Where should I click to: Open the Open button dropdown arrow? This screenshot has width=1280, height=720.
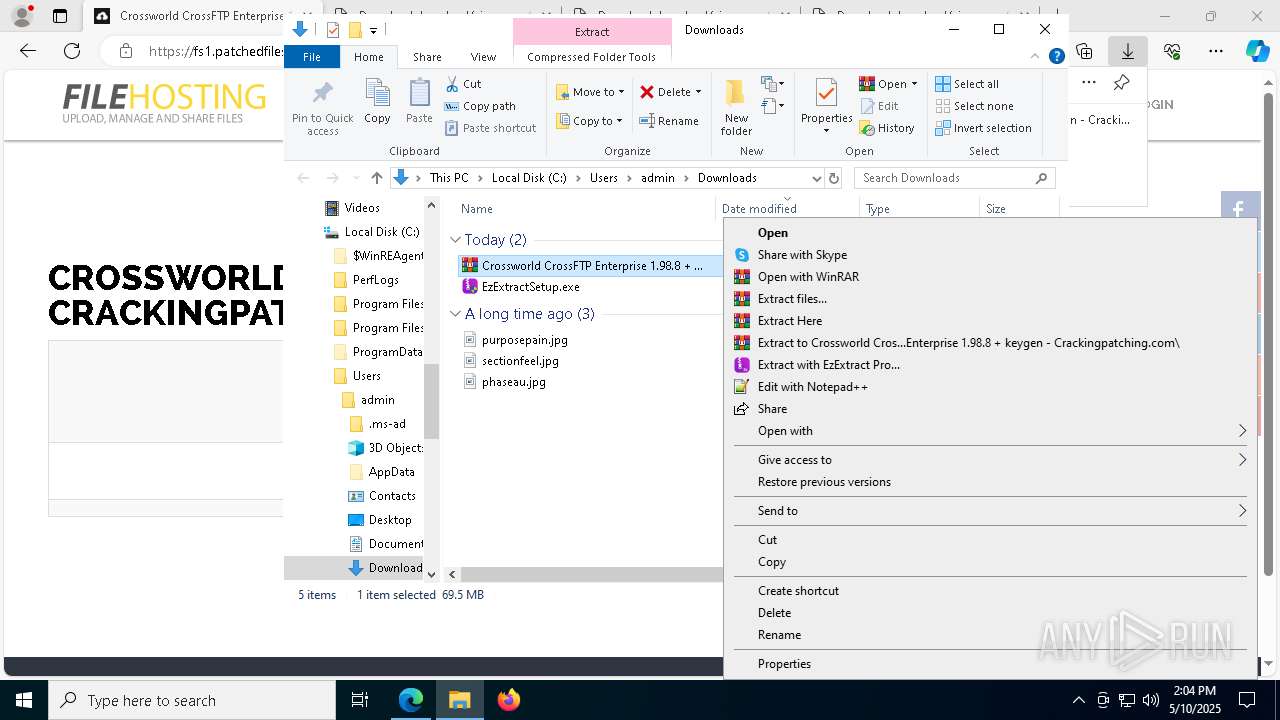tap(914, 84)
